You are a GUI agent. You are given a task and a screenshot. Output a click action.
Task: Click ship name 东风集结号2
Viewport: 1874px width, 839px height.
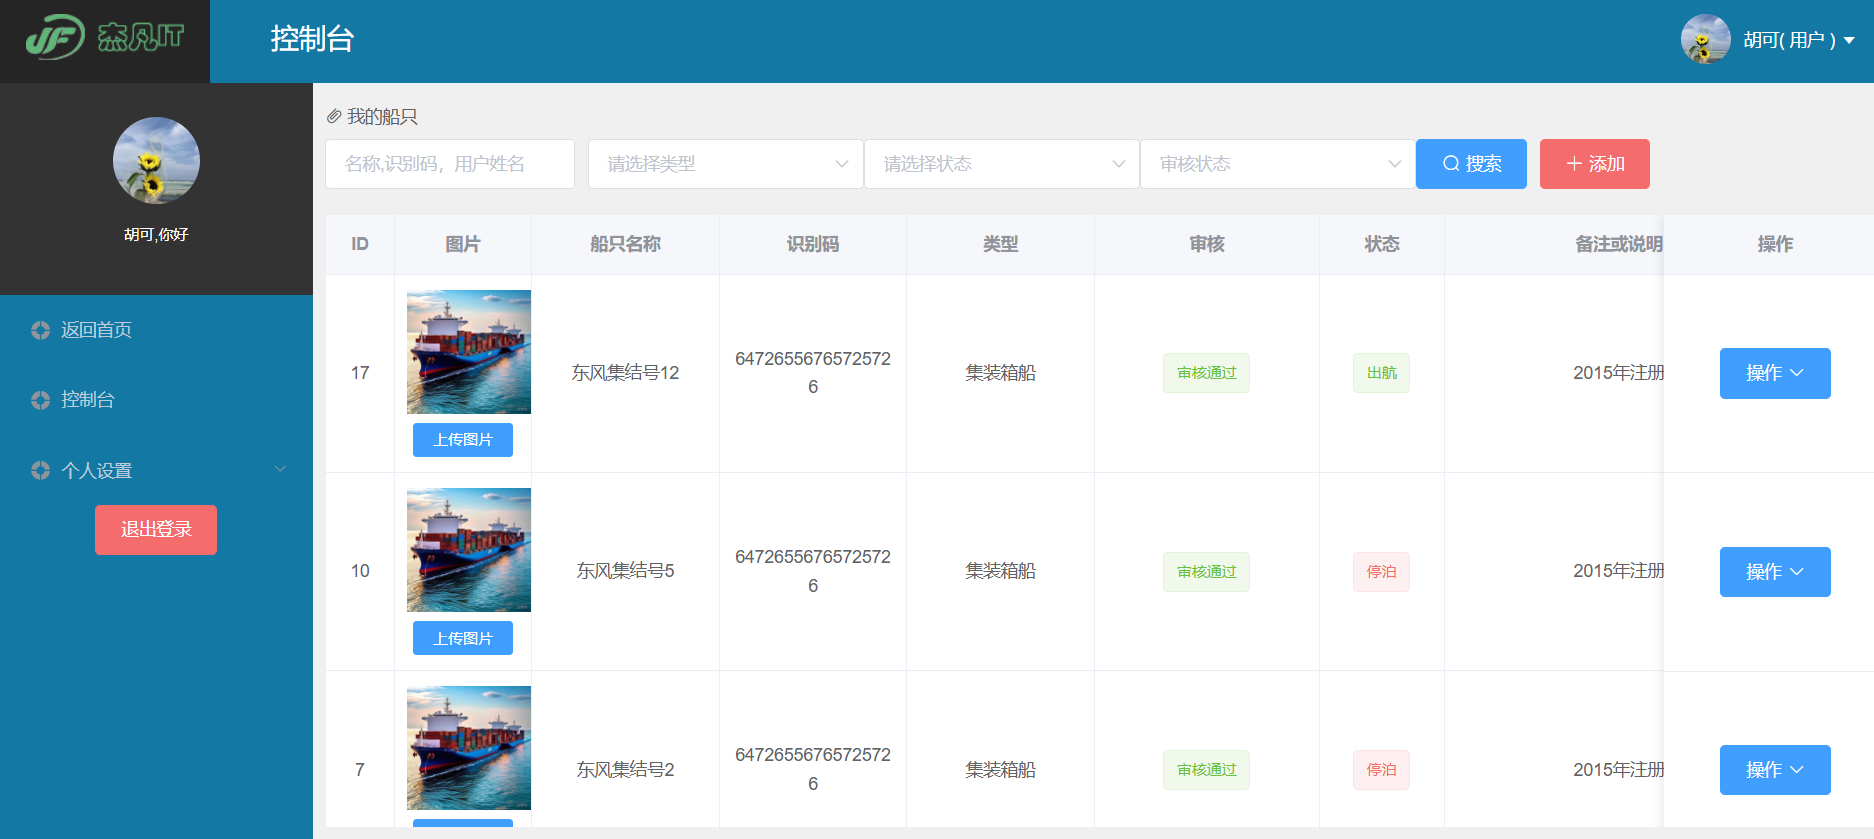click(x=625, y=770)
